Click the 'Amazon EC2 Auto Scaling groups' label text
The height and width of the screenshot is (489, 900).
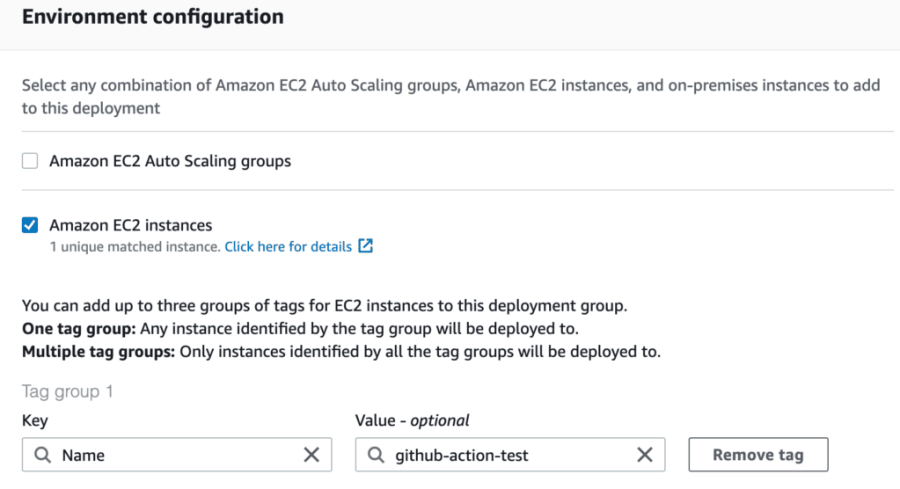coord(170,160)
